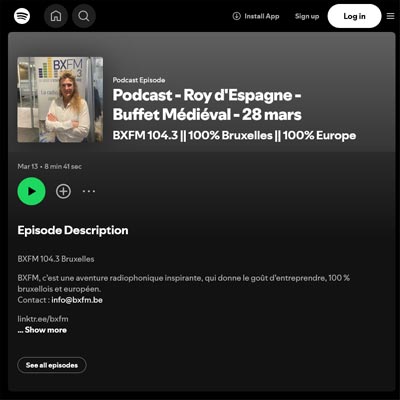The height and width of the screenshot is (400, 400).
Task: Click Sign up
Action: coord(307,16)
